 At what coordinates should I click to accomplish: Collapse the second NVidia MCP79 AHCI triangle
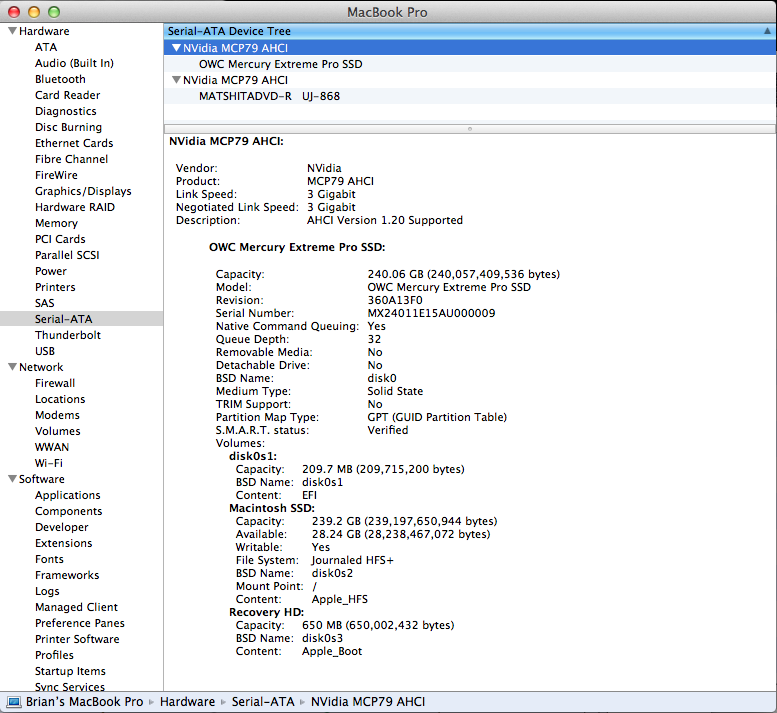pyautogui.click(x=176, y=80)
